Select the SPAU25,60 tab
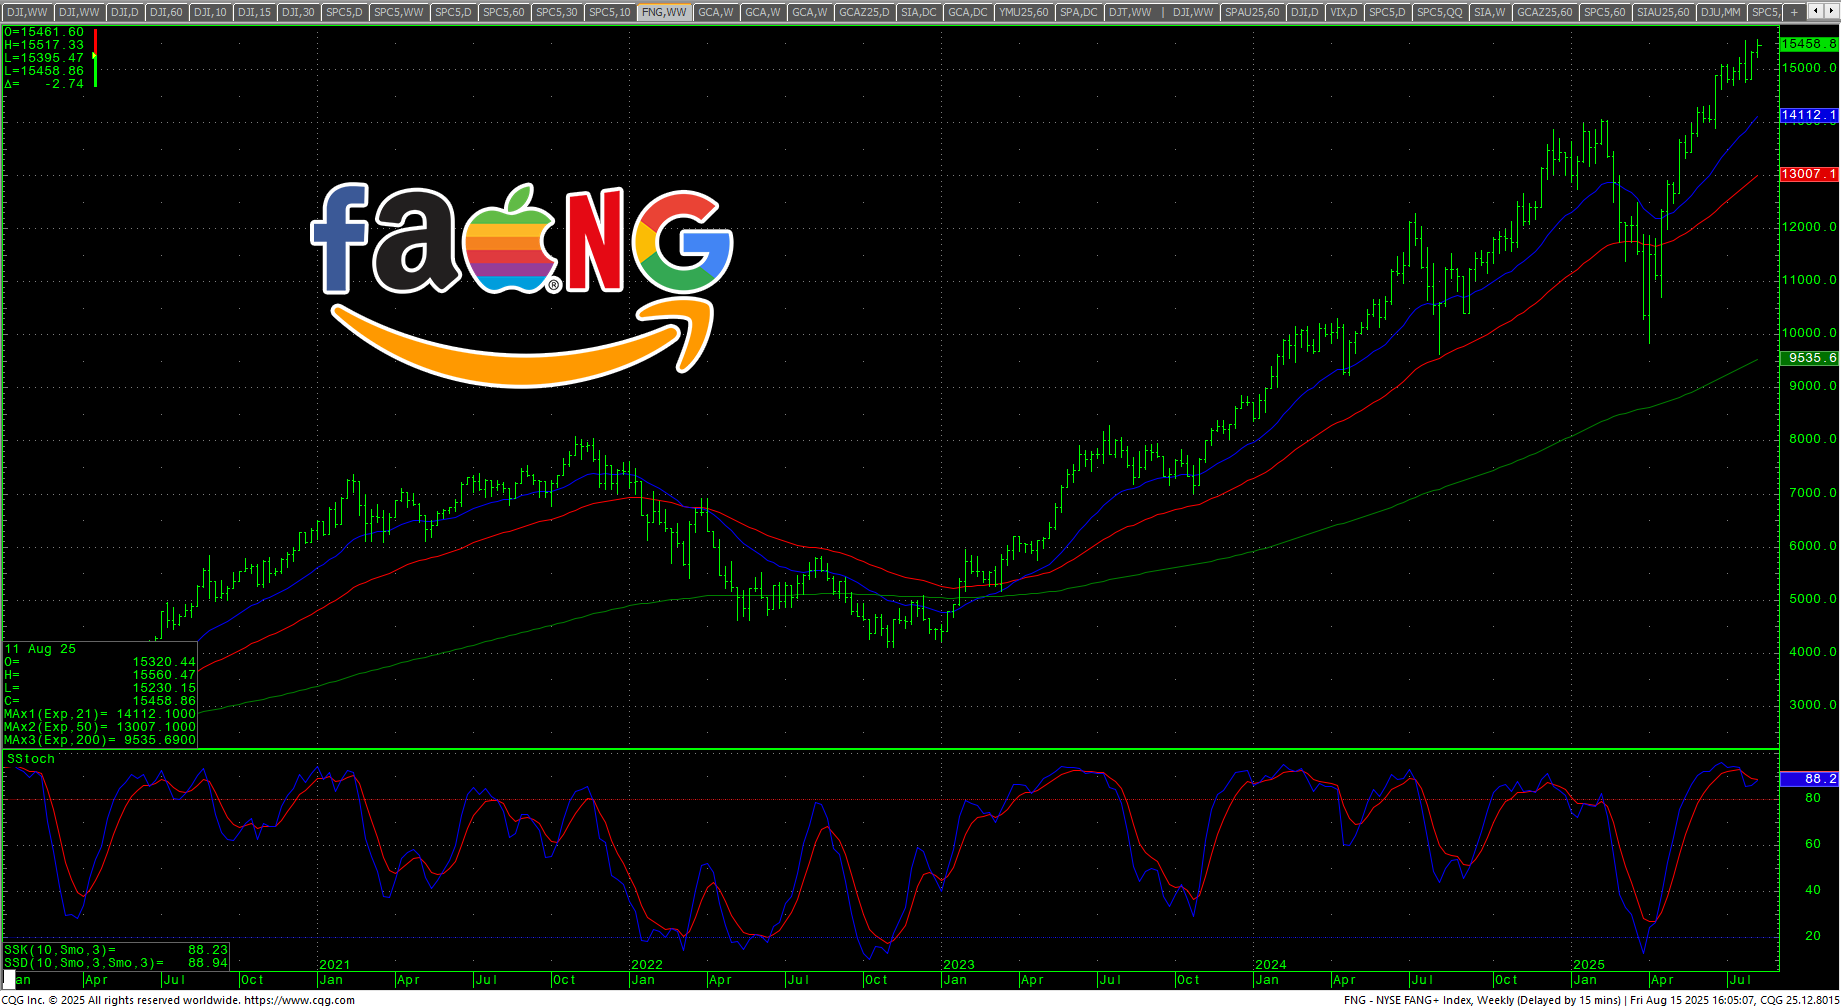This screenshot has width=1841, height=1008. tap(1252, 12)
